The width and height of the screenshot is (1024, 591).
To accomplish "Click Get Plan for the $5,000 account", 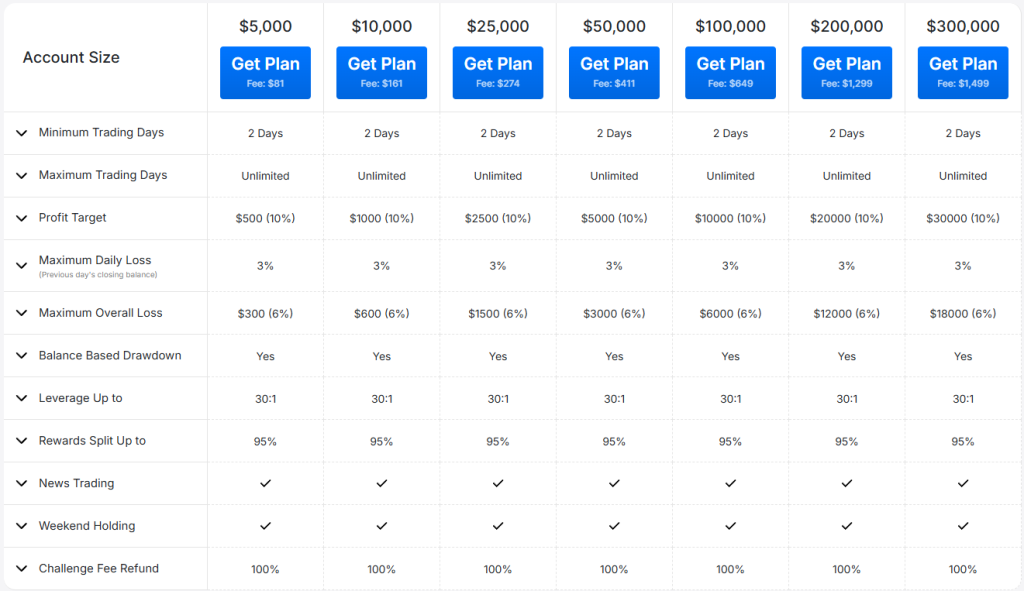I will point(265,72).
